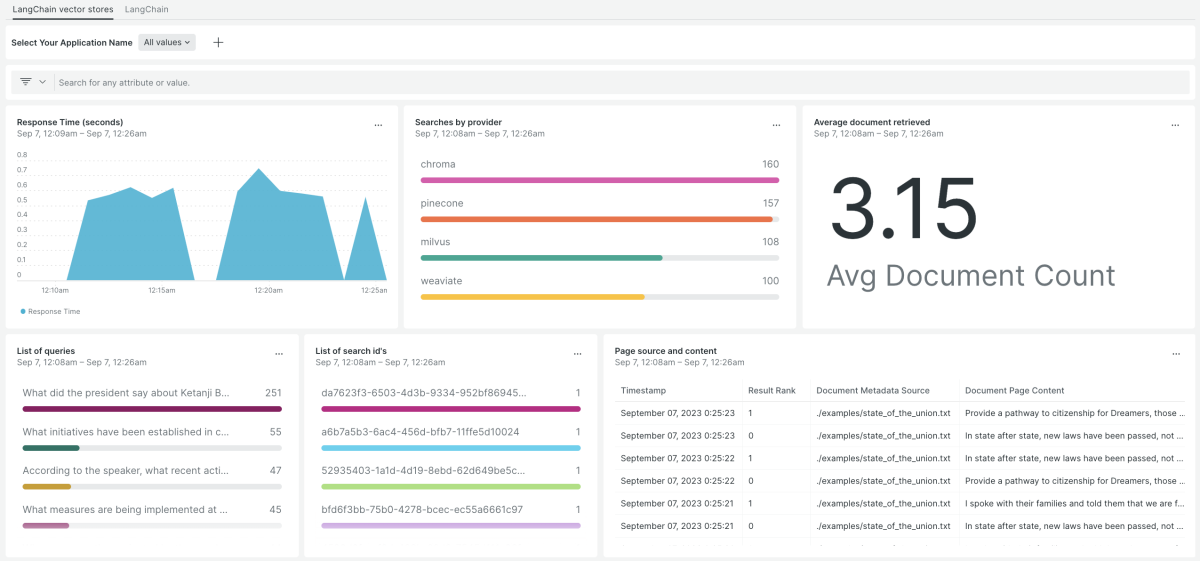Sort by the Timestamp column header
1200x561 pixels.
click(643, 390)
